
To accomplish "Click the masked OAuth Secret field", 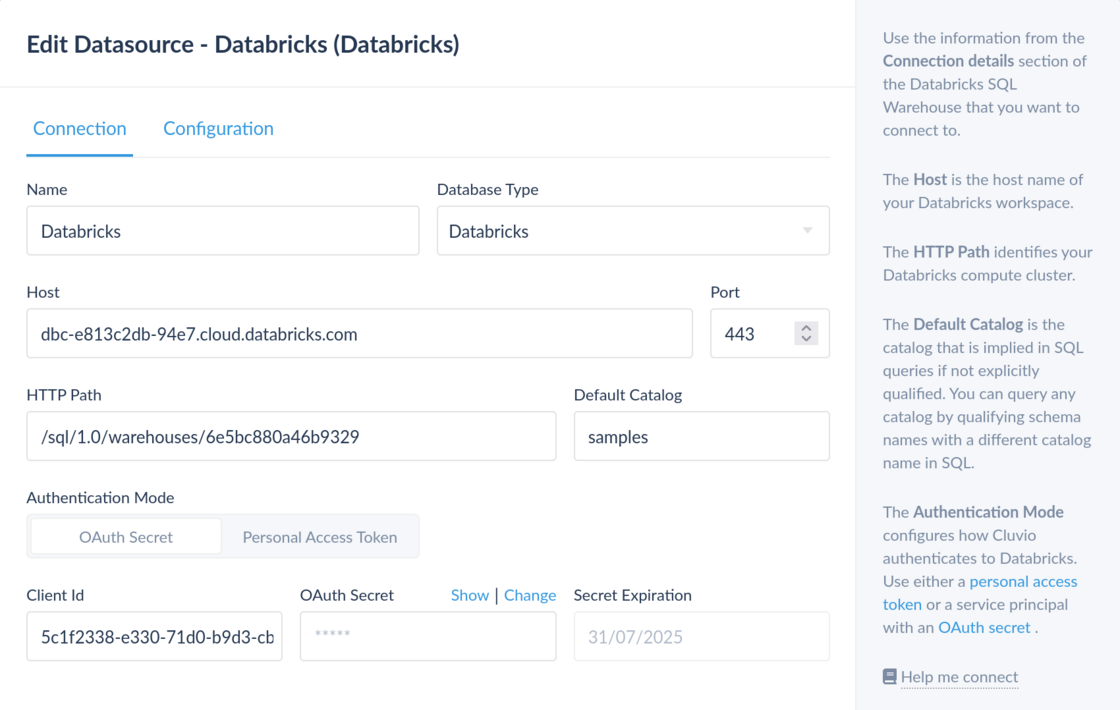I will pos(428,636).
